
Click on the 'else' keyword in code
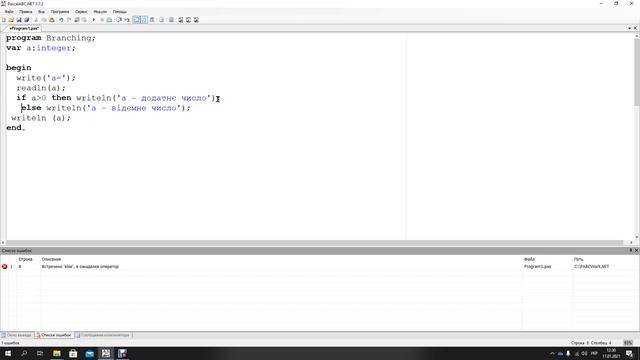31,108
